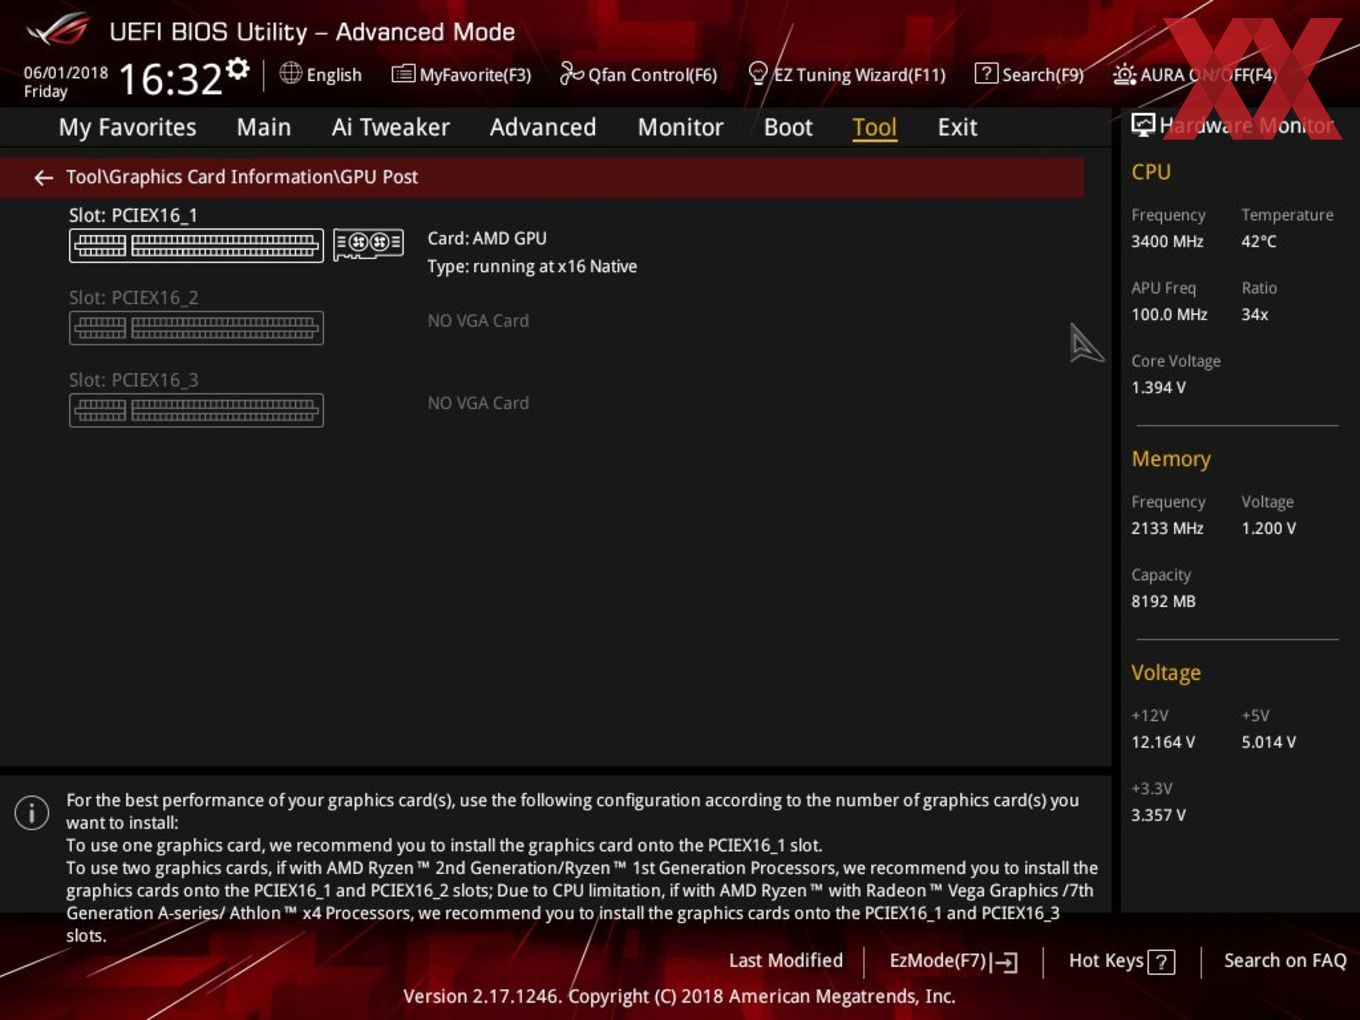Click Memory frequency value 2133 MHz

pos(1167,528)
